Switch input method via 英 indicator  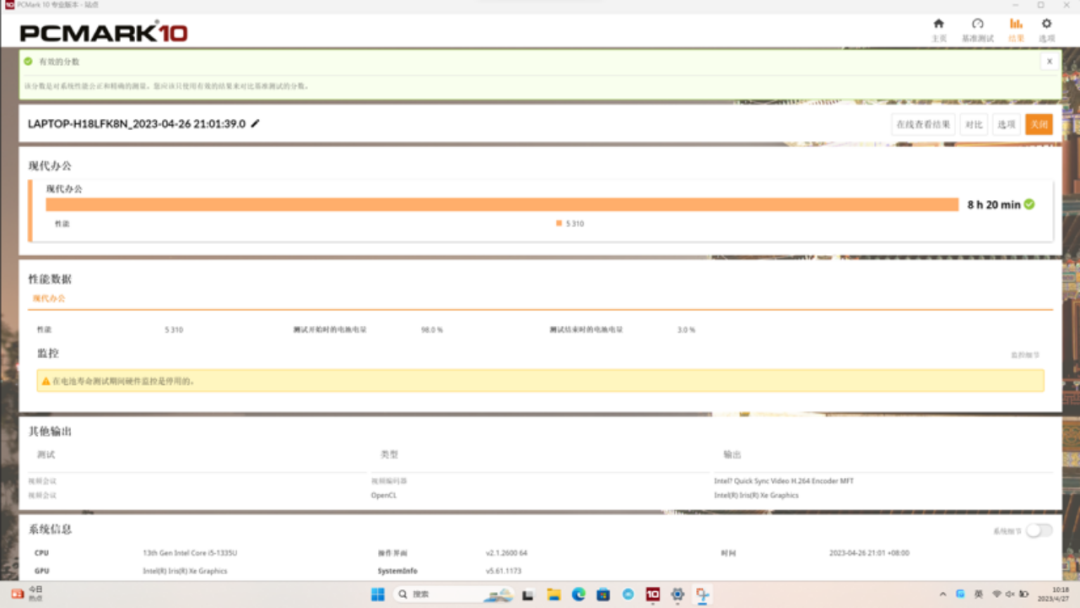978,594
